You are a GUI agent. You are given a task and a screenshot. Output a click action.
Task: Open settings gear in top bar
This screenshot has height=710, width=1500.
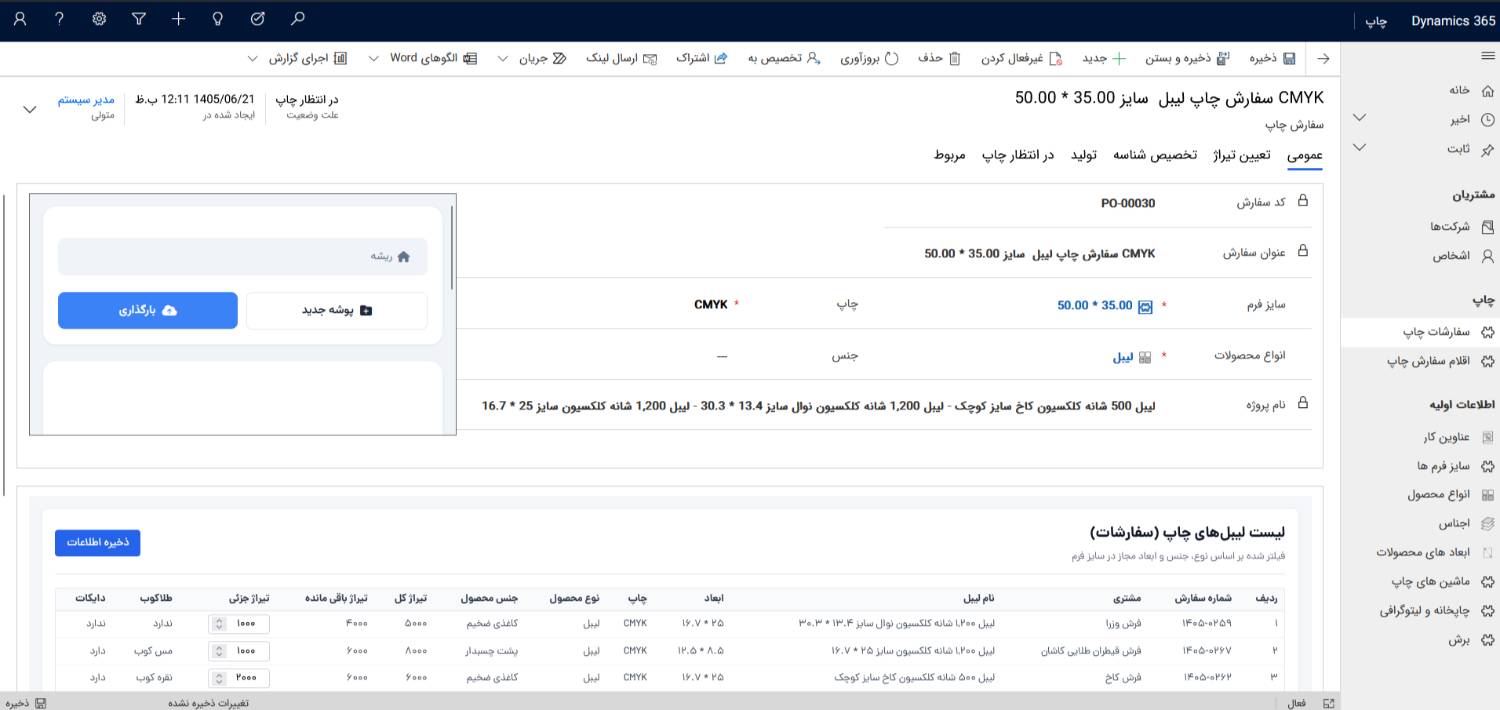point(99,18)
